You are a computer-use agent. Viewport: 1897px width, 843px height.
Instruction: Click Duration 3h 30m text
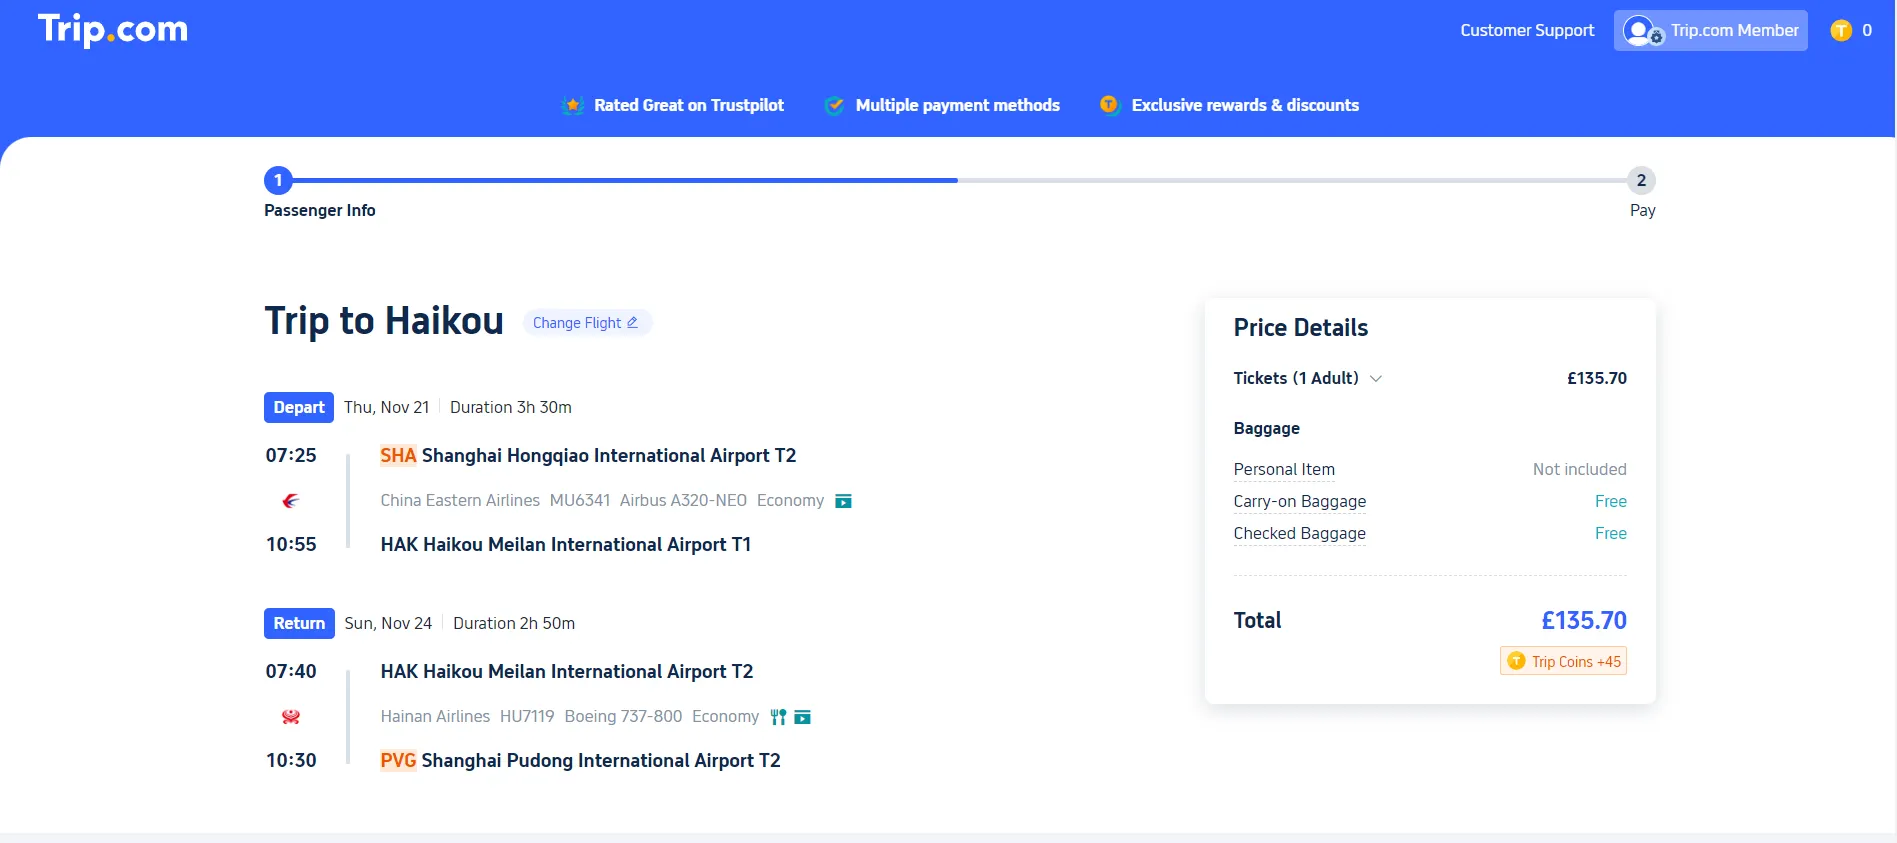click(511, 407)
